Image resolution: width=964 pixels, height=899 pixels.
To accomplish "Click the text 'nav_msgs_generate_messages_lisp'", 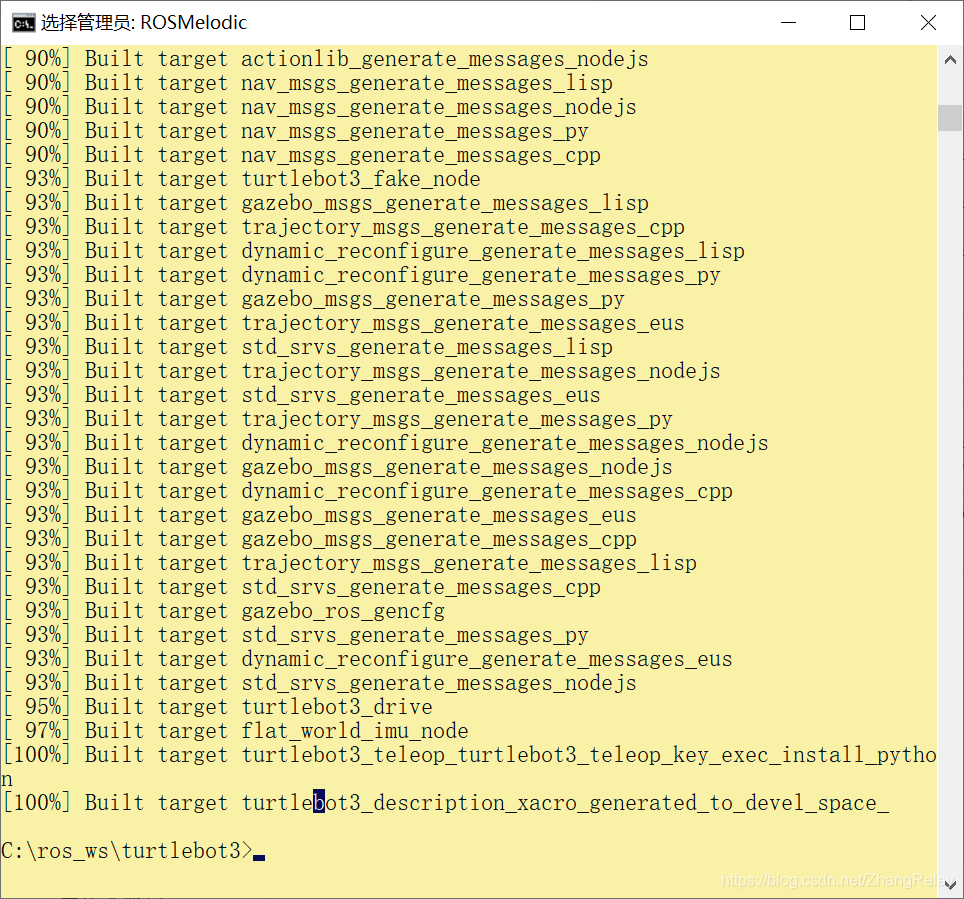I will tap(427, 84).
